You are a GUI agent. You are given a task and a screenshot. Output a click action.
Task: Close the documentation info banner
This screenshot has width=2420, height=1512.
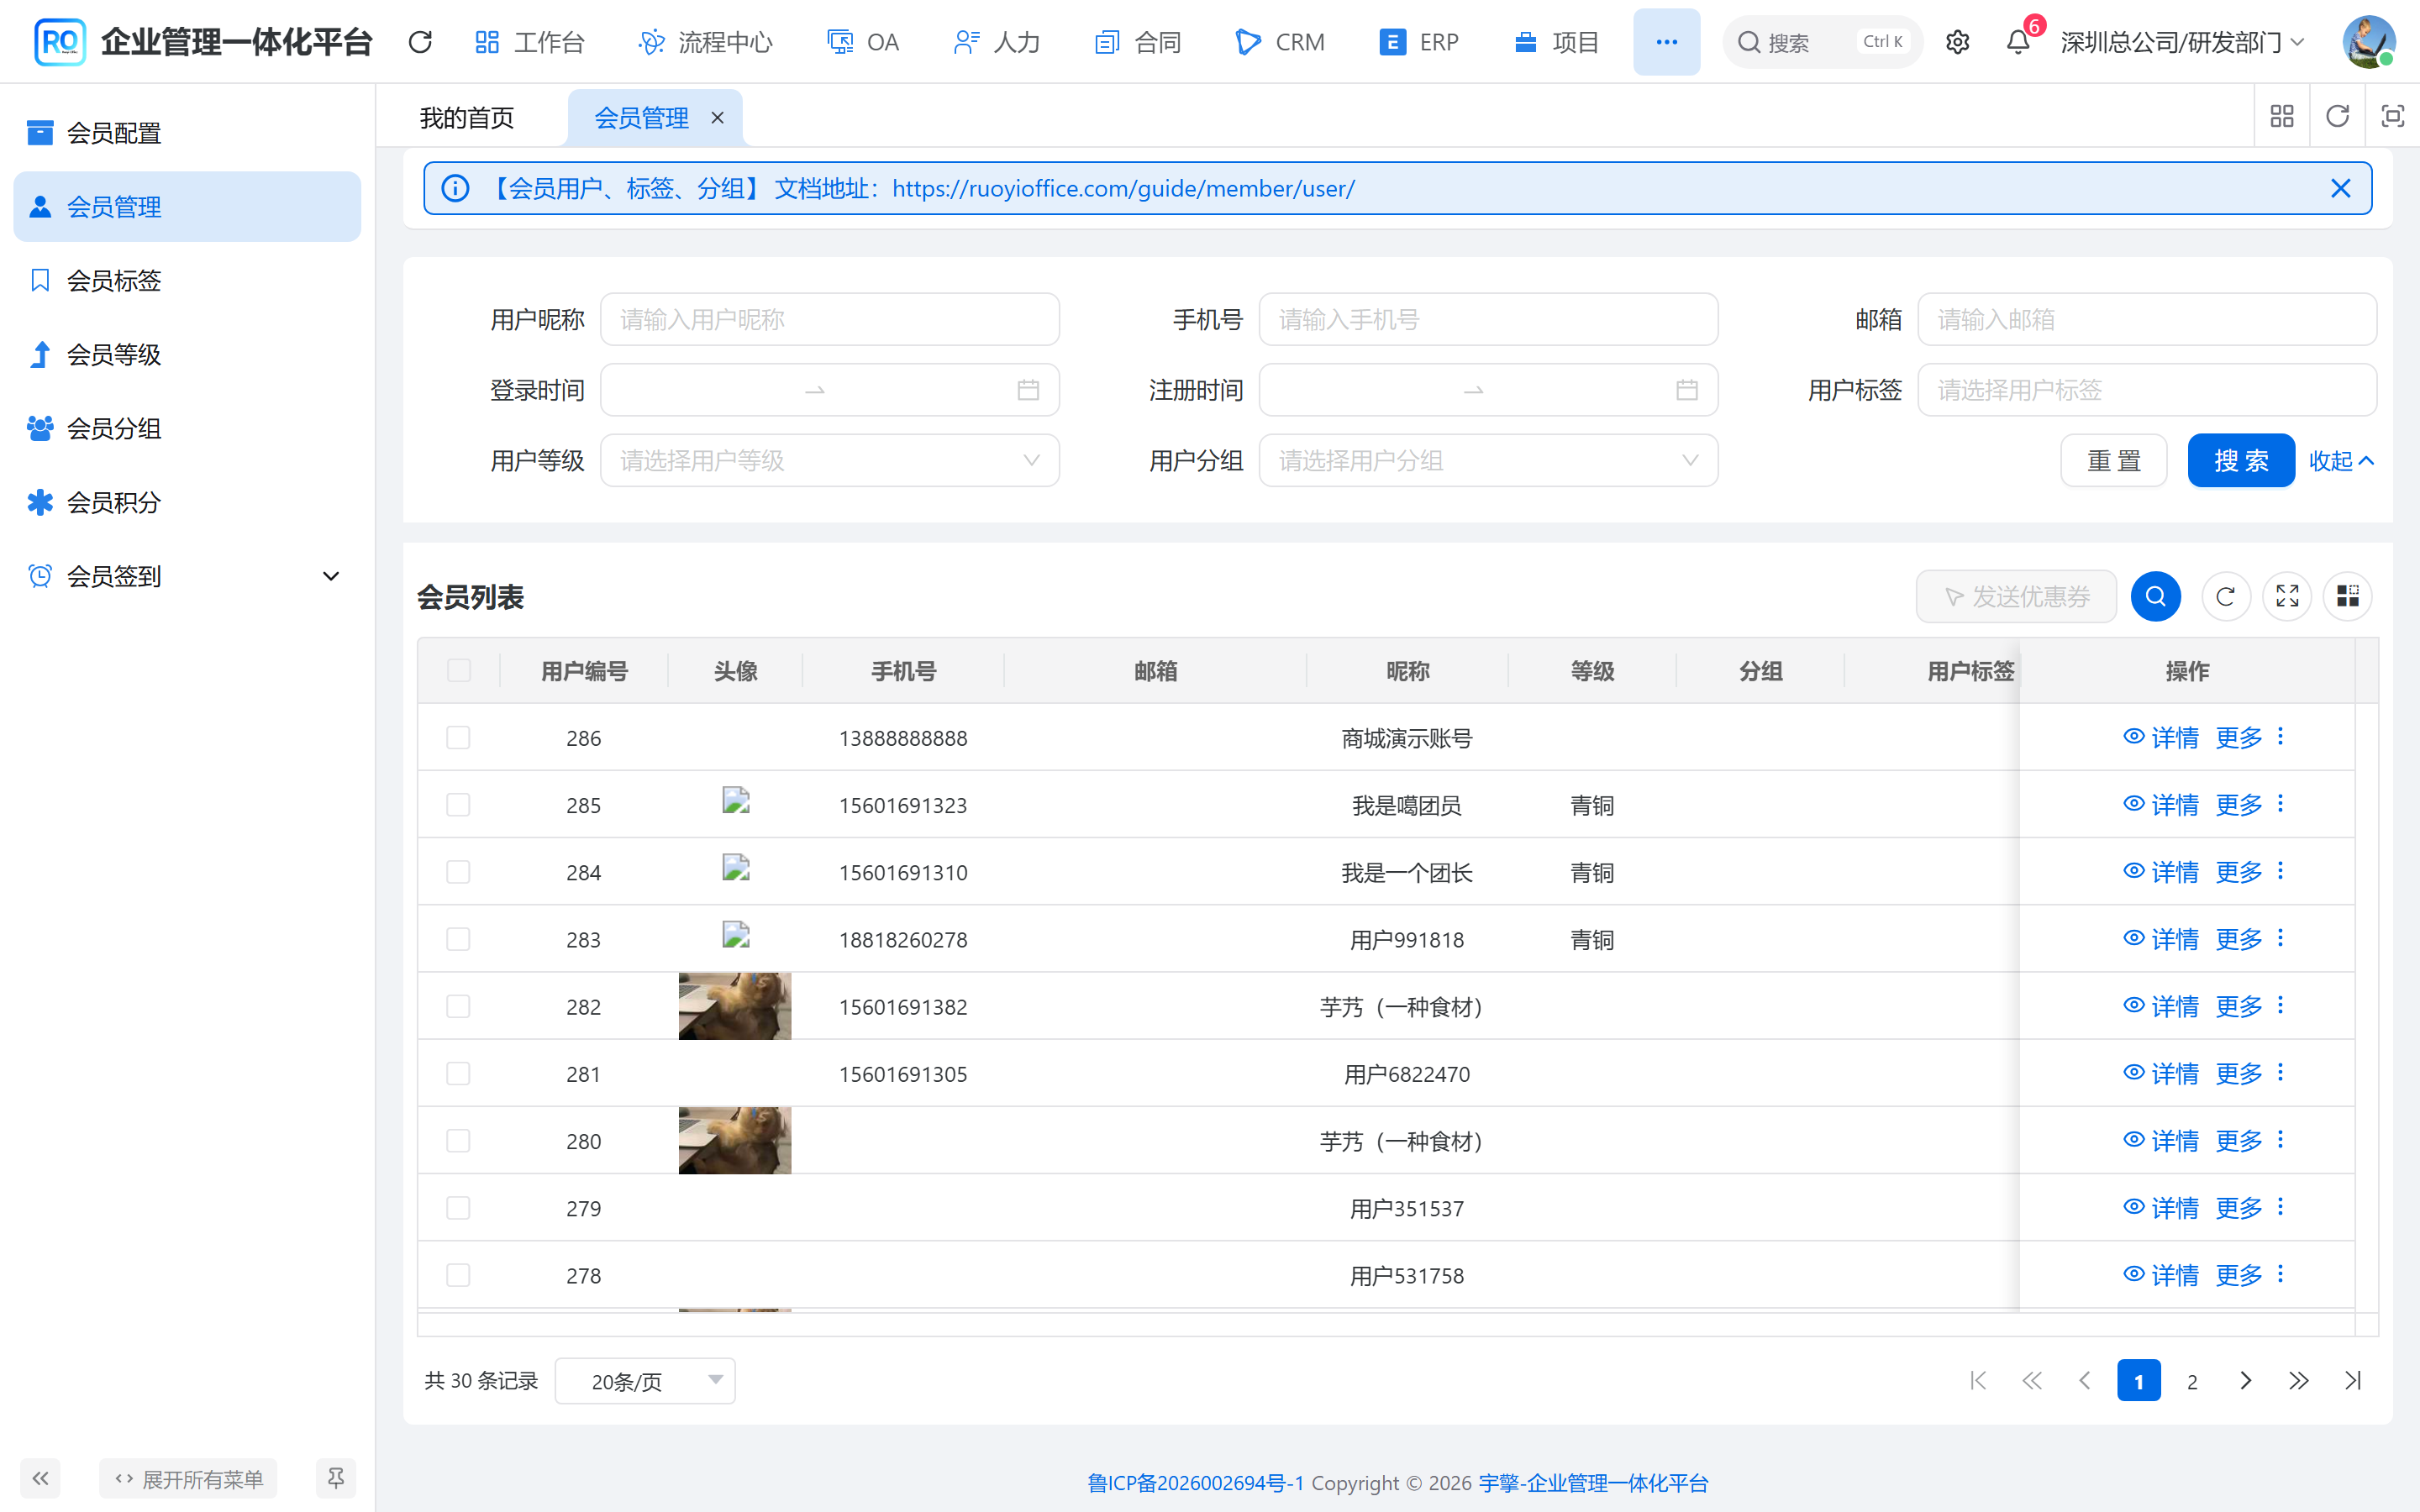(x=2340, y=188)
